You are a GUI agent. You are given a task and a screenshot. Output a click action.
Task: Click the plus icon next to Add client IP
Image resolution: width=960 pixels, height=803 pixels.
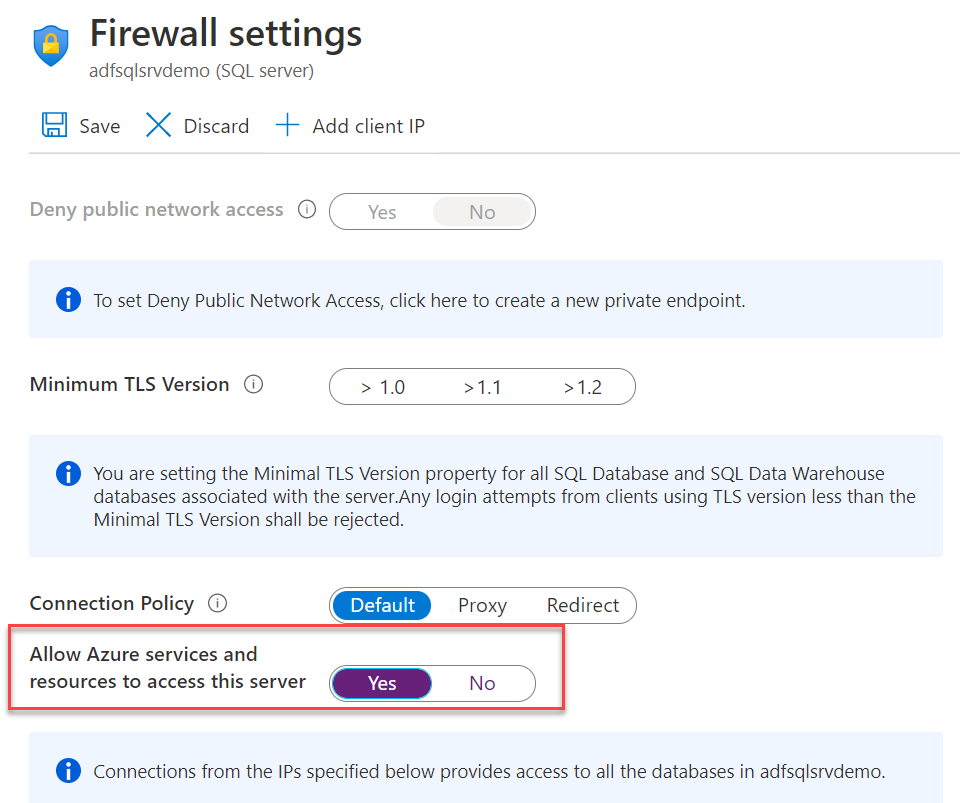[x=287, y=125]
